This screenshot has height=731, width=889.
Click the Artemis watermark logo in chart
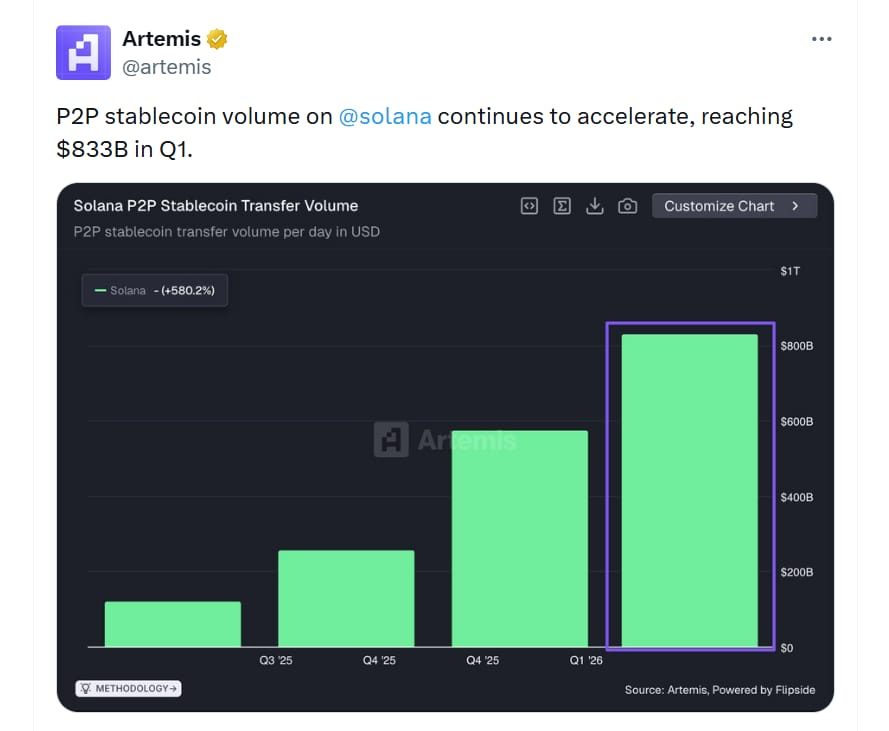pyautogui.click(x=391, y=440)
